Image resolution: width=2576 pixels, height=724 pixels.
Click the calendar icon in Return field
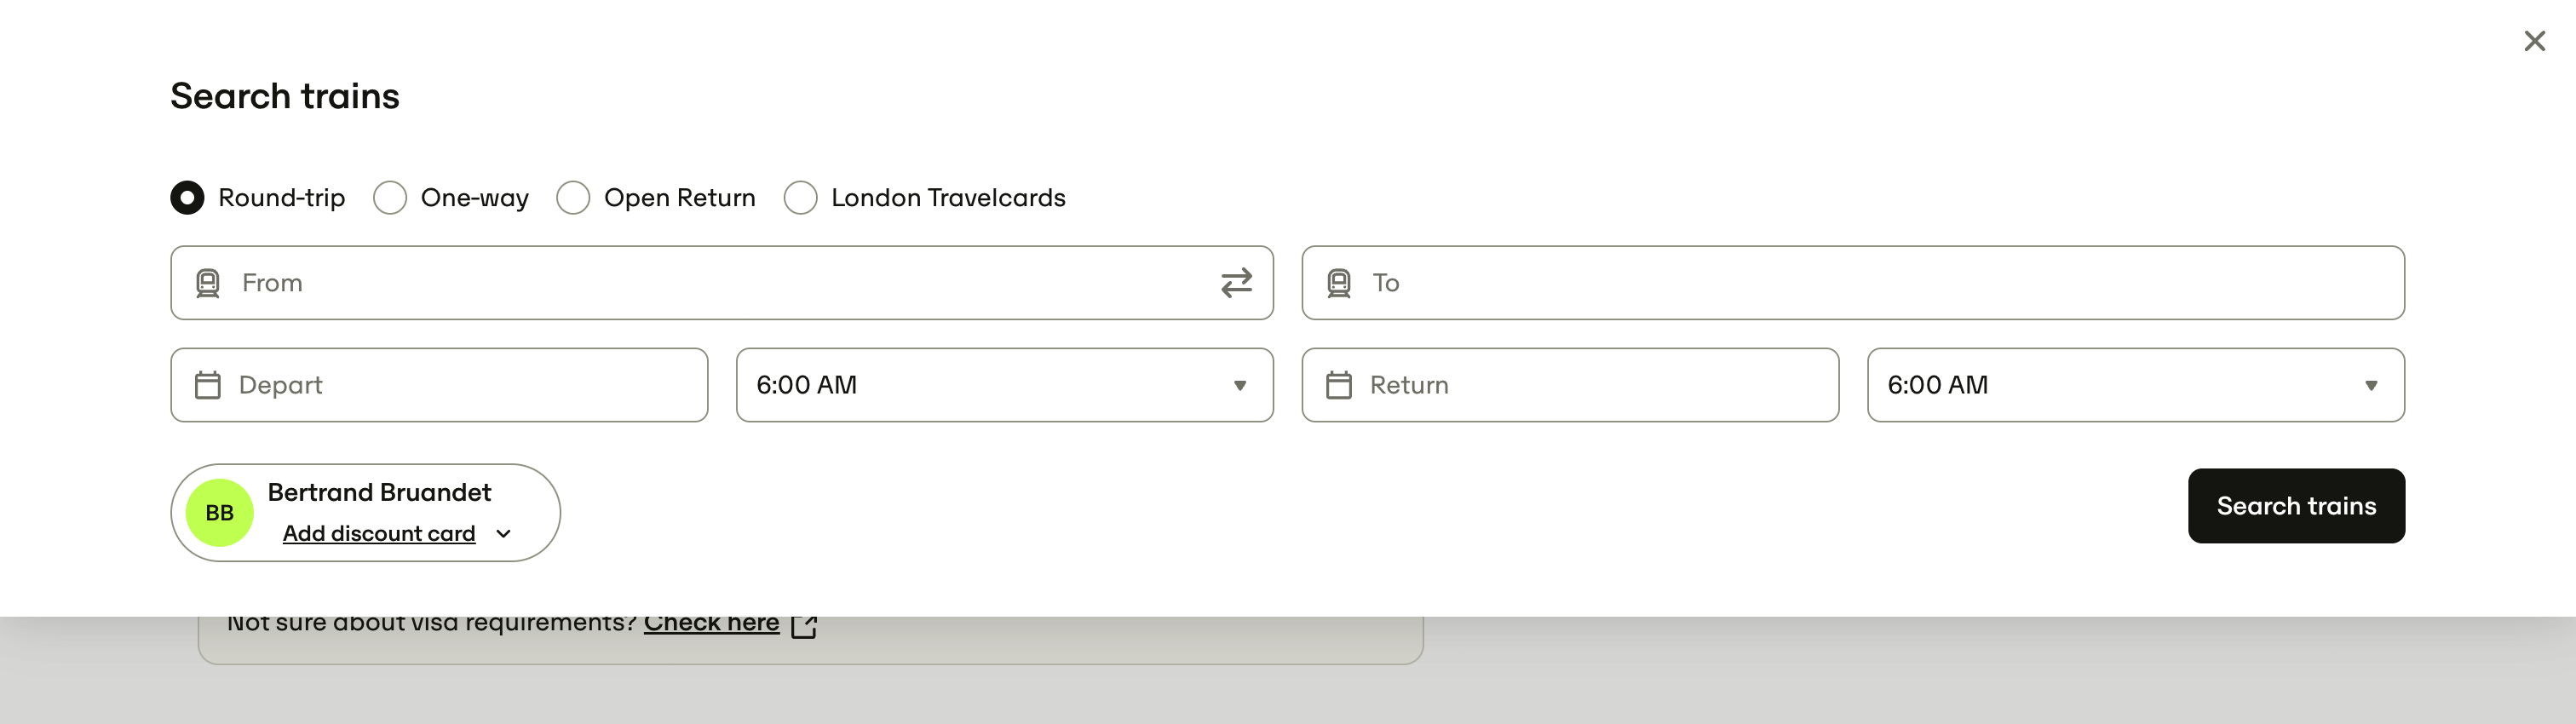pos(1338,385)
